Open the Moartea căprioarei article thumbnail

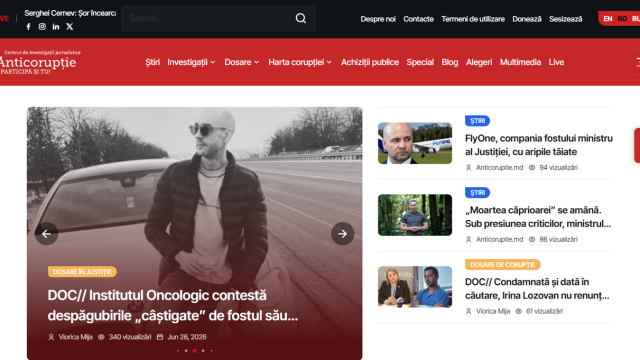[x=415, y=215]
